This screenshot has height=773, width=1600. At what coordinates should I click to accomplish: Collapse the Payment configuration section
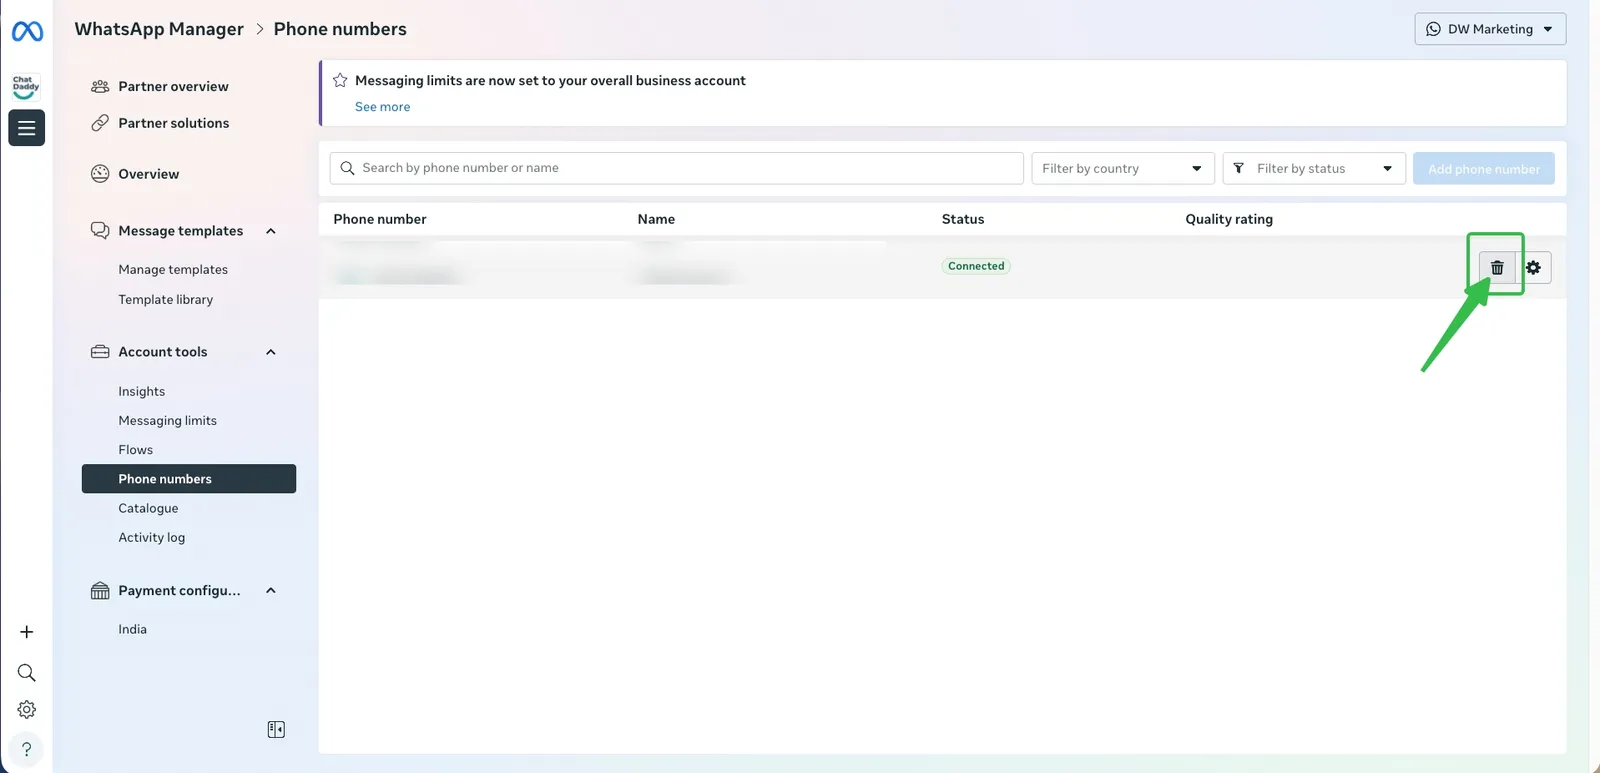(271, 591)
